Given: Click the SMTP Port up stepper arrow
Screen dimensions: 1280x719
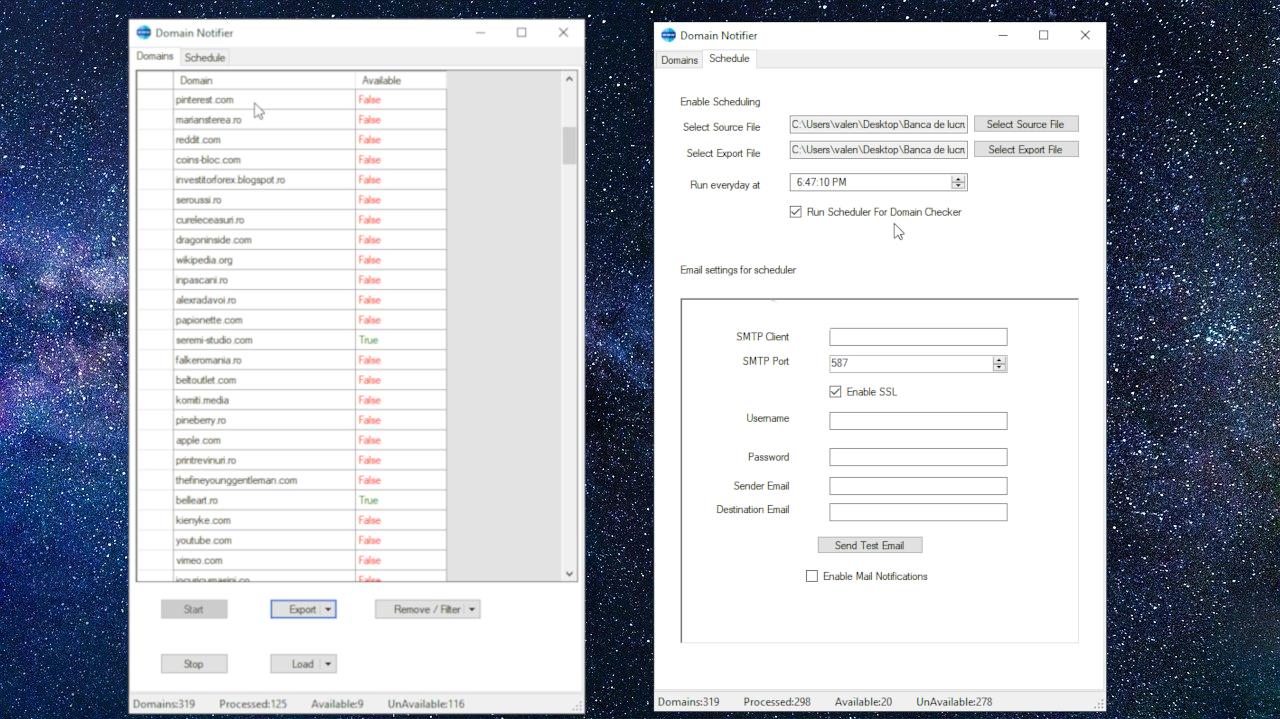Looking at the screenshot, I should [x=999, y=359].
